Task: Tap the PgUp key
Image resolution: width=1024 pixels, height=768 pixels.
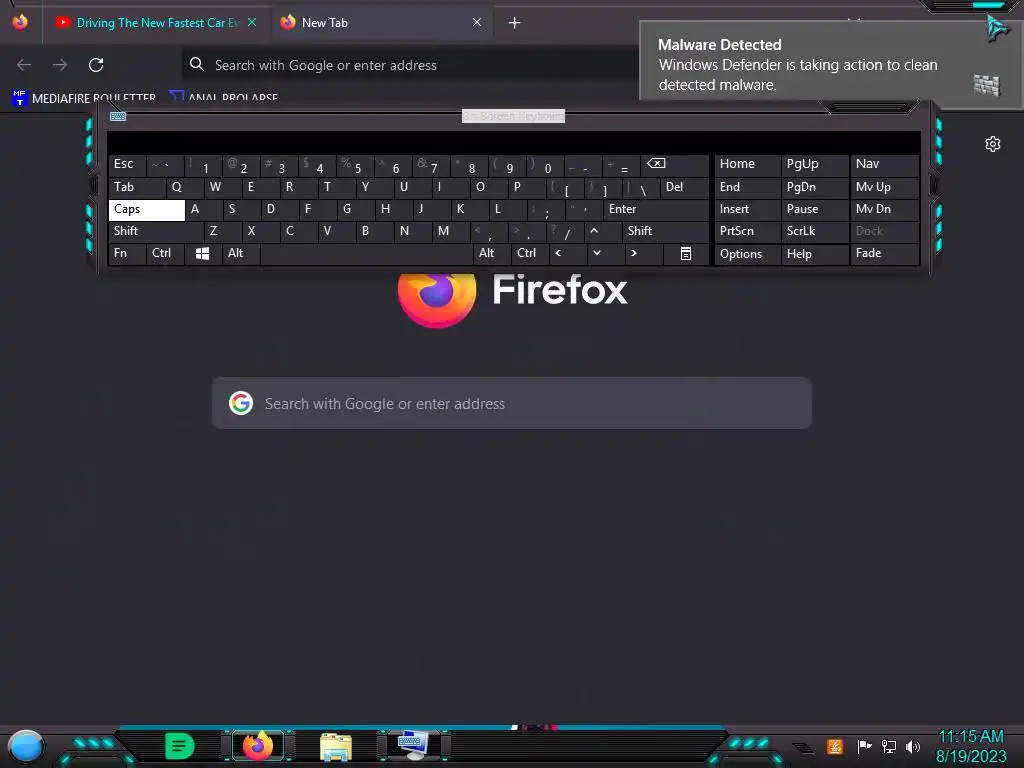Action: pyautogui.click(x=815, y=165)
